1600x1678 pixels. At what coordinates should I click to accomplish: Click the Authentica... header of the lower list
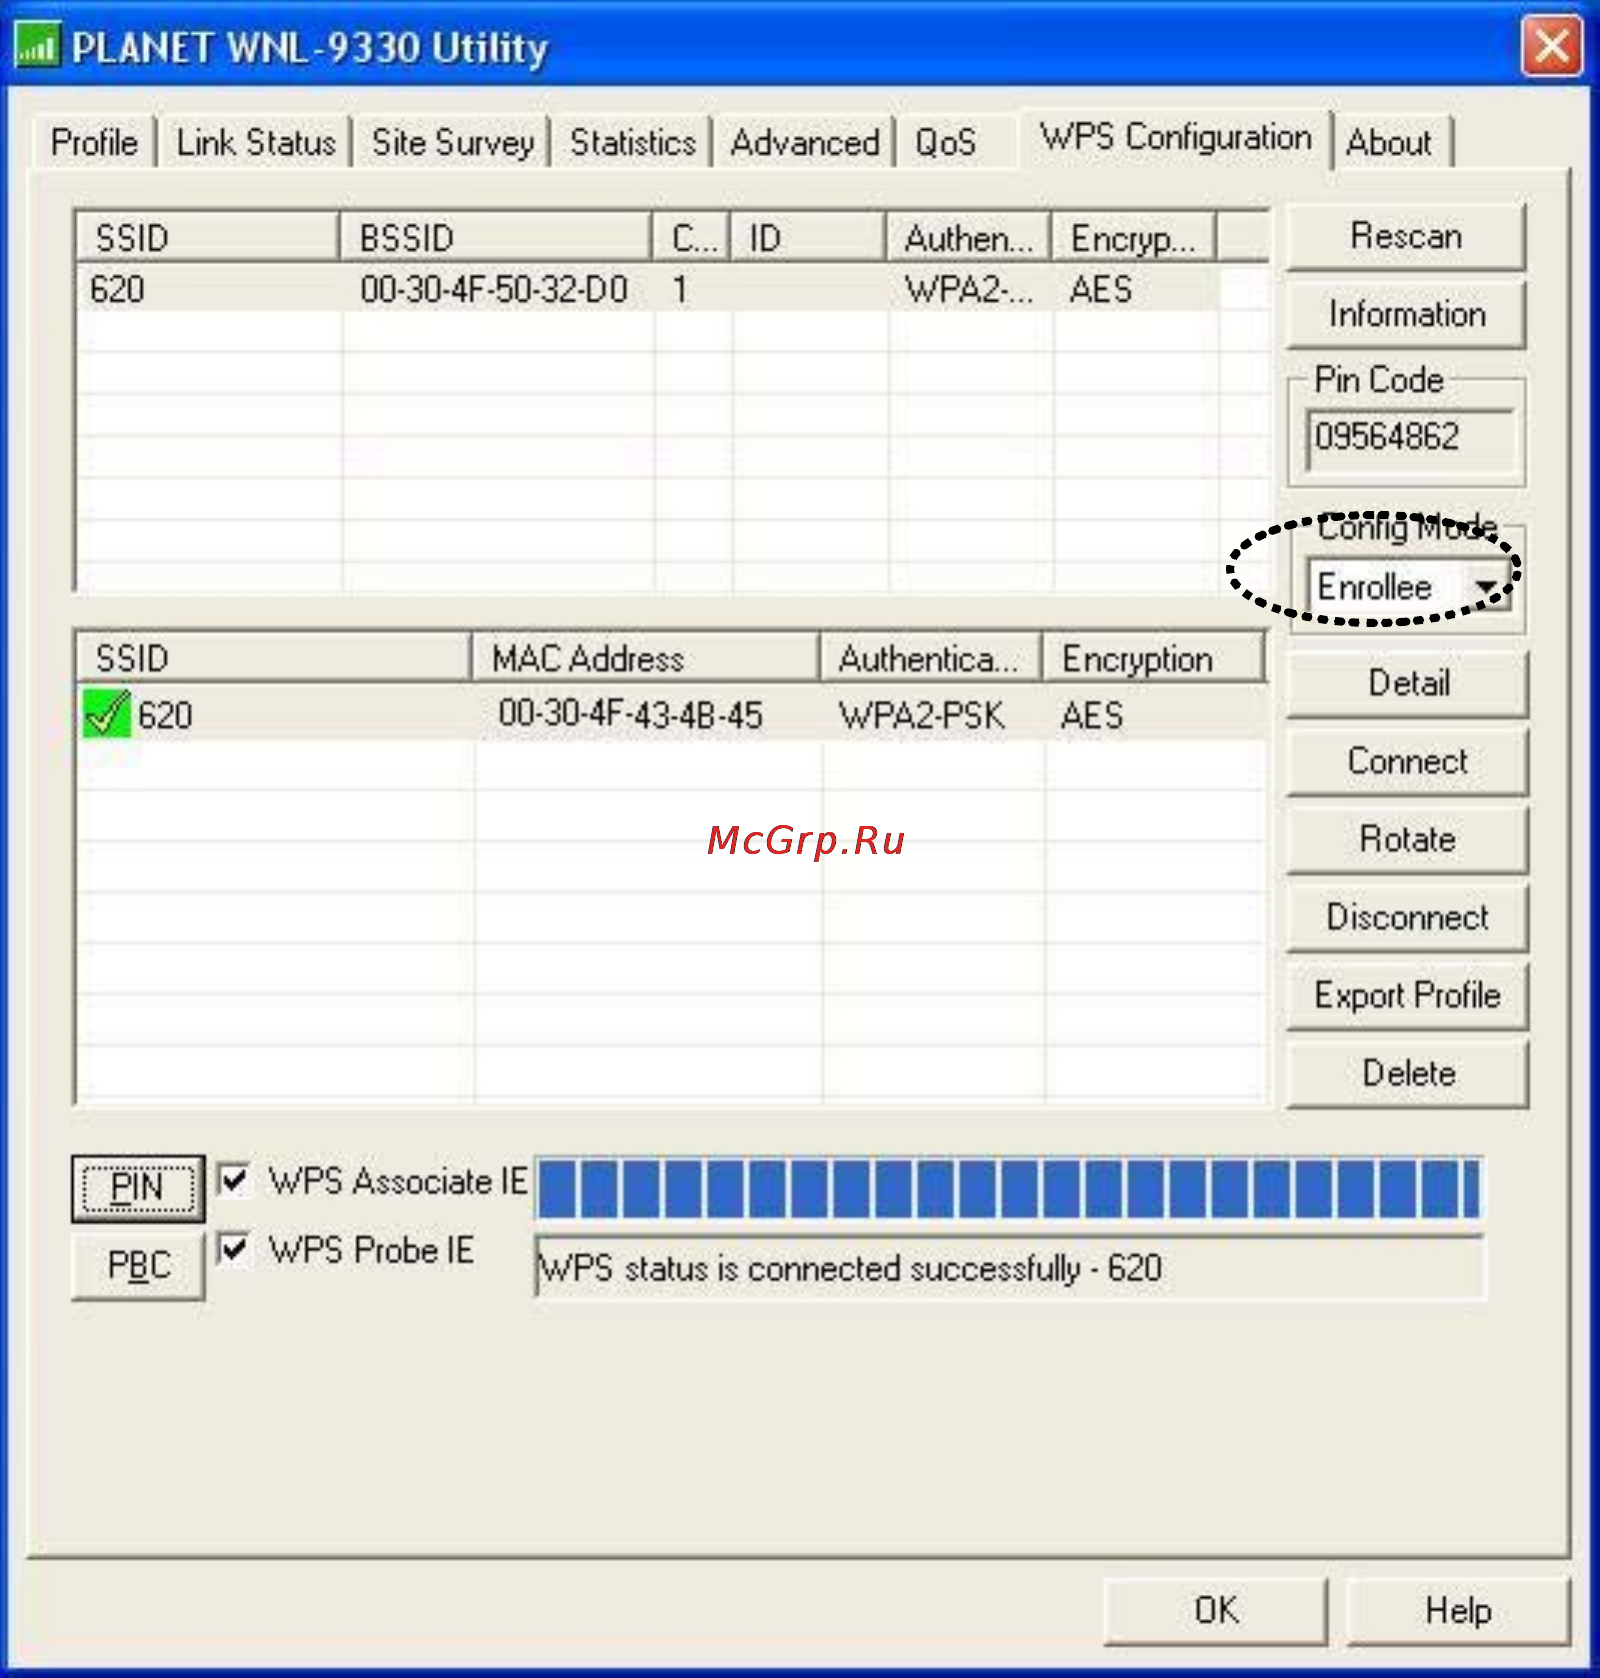tap(931, 658)
